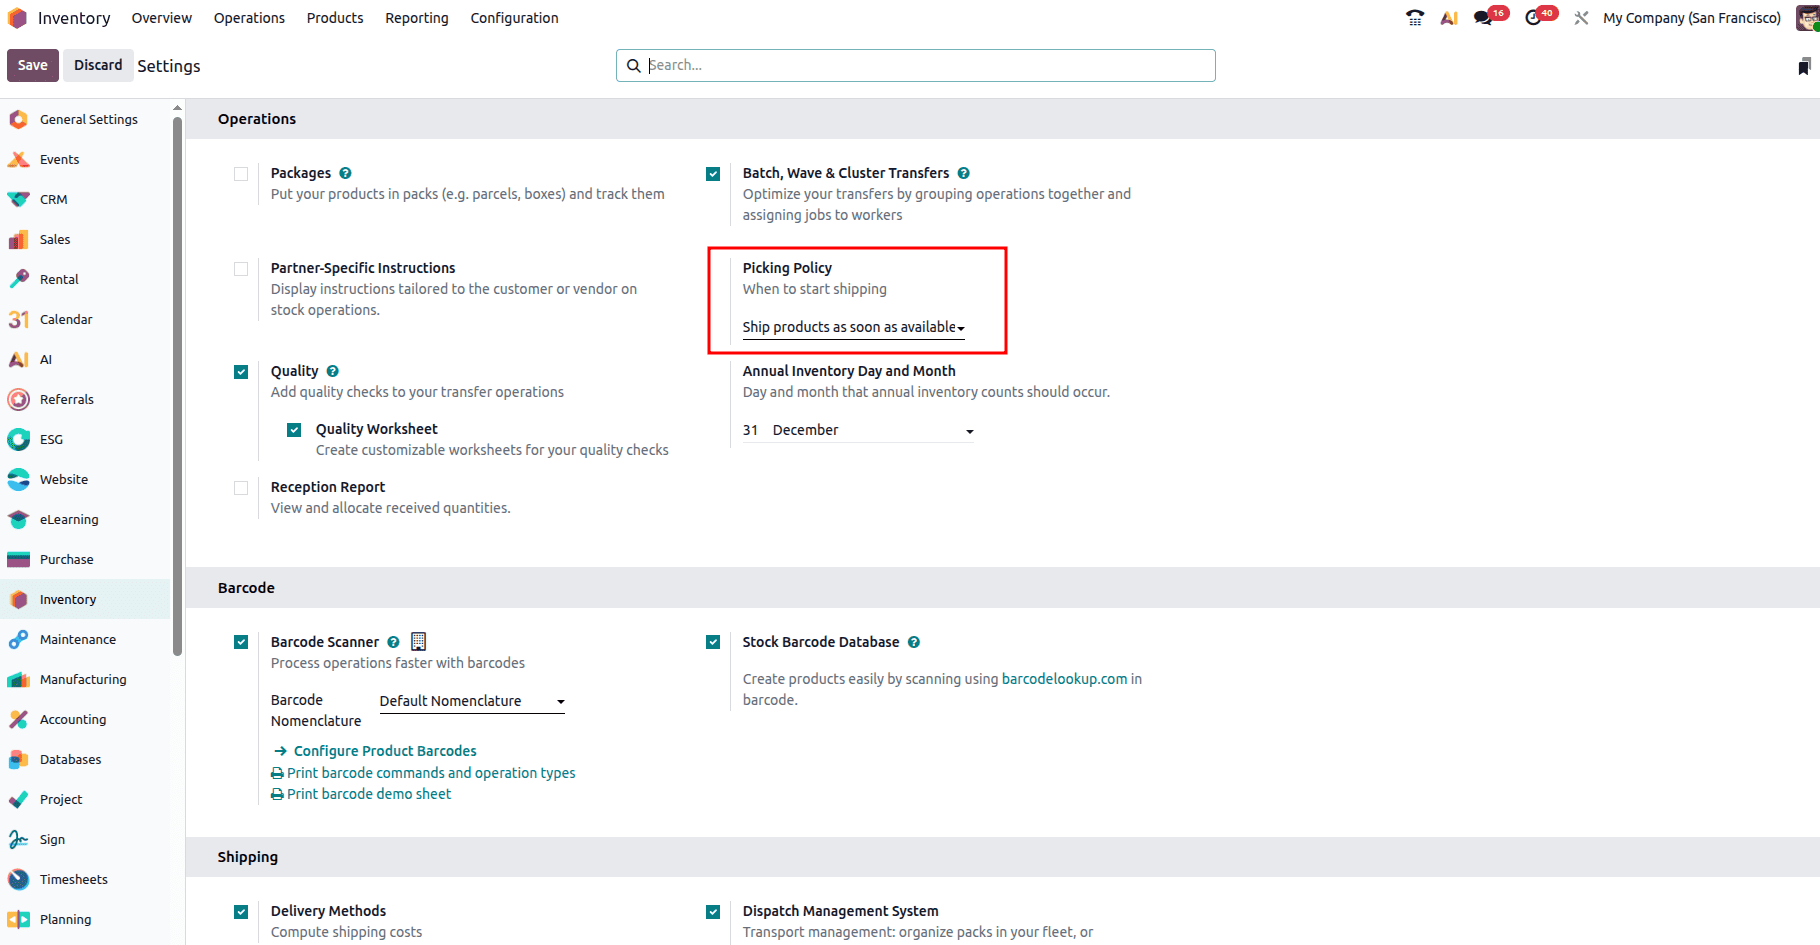The height and width of the screenshot is (945, 1820).
Task: Open Rental settings in the sidebar
Action: point(85,279)
